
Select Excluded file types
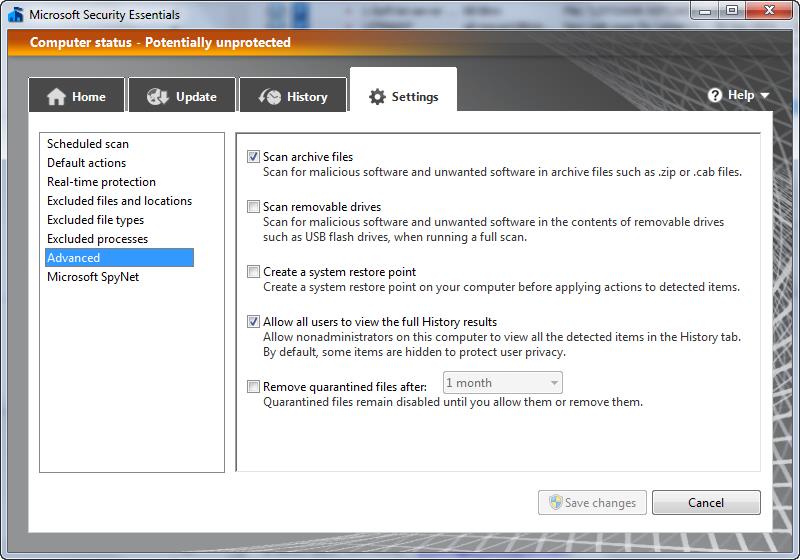pyautogui.click(x=95, y=220)
